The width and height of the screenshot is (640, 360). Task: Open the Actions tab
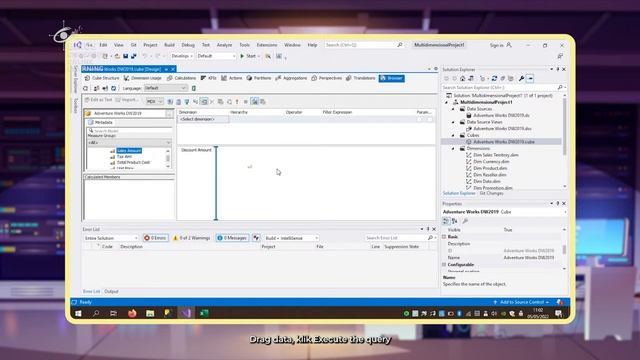coord(232,78)
